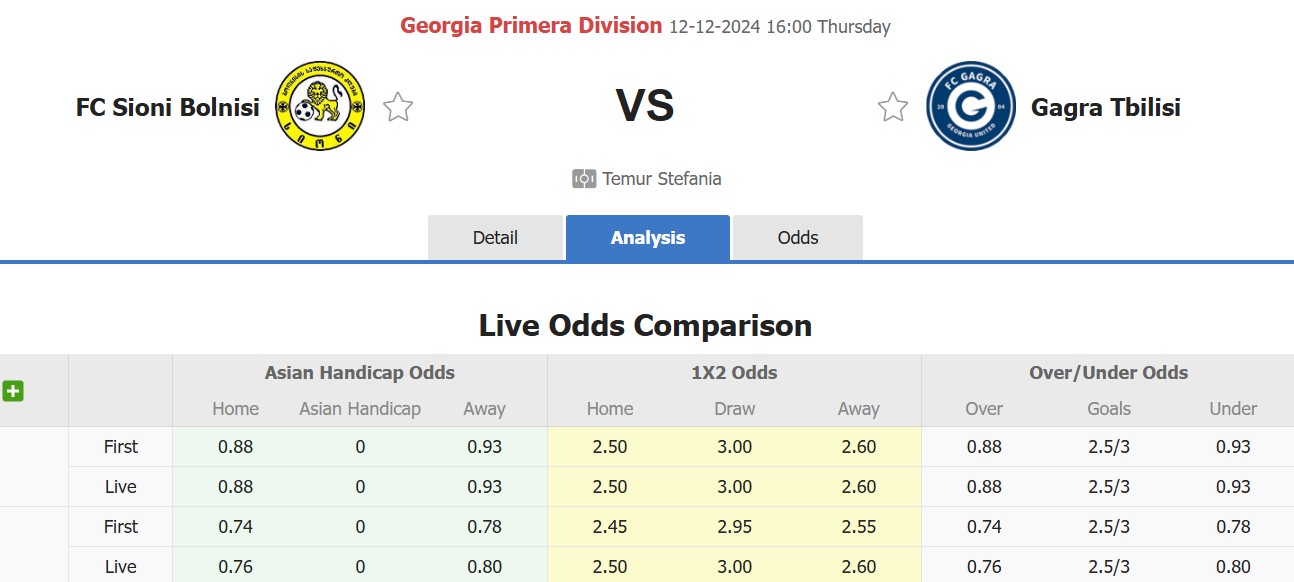
Task: Expand odds rows with green plus icon
Action: coord(13,391)
